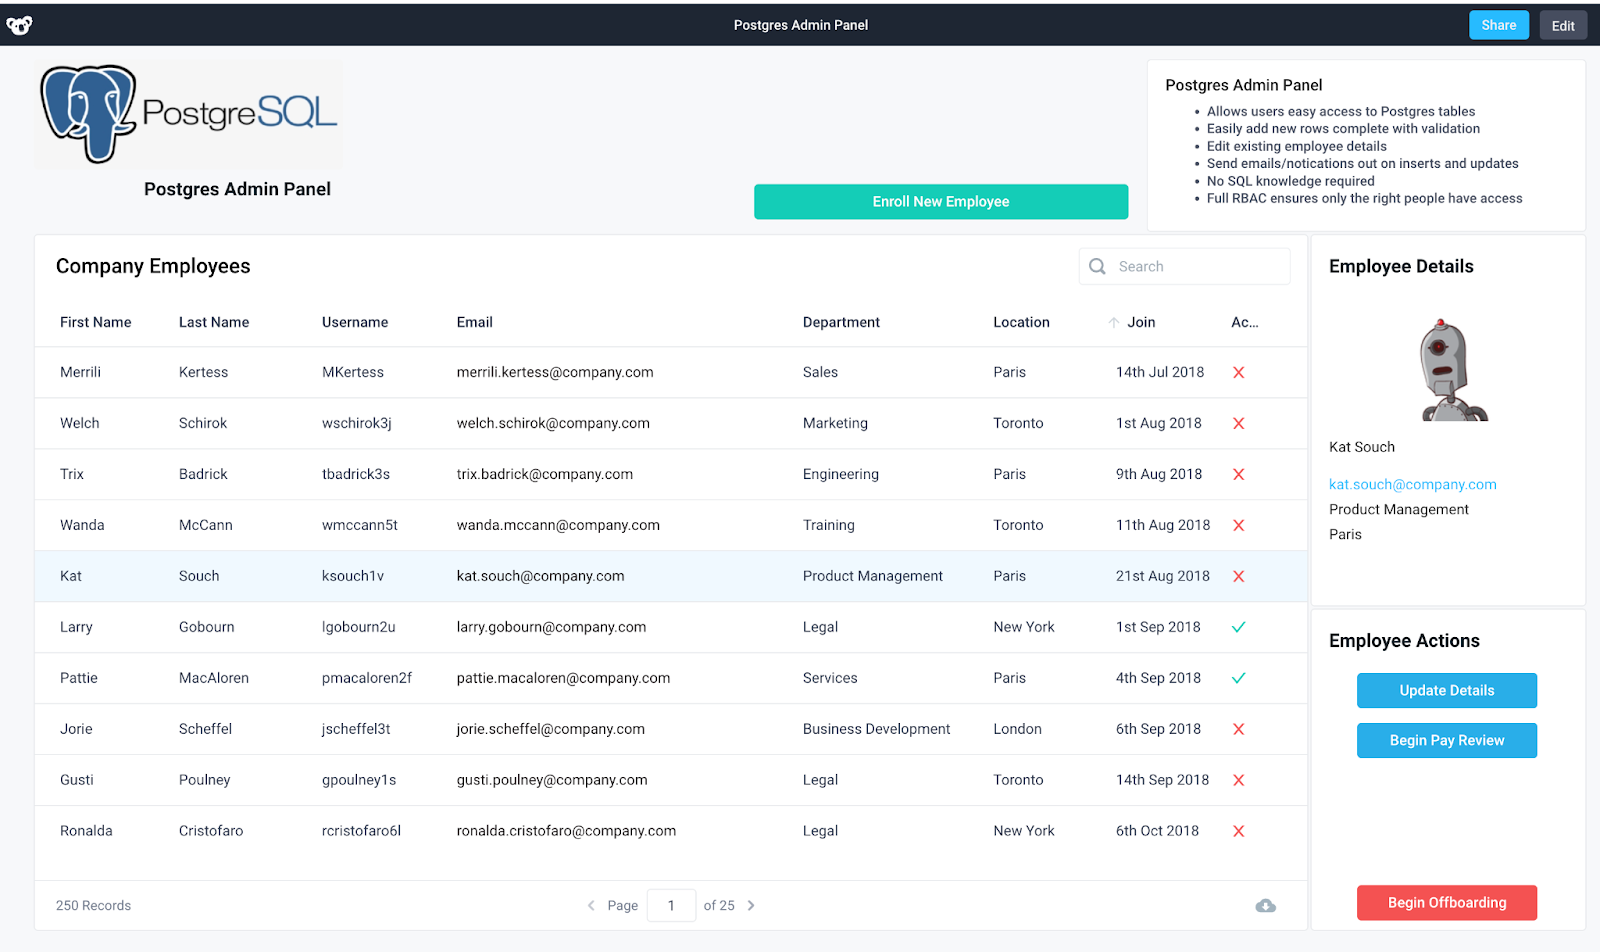The image size is (1600, 952).
Task: Click the next page chevron
Action: [x=751, y=905]
